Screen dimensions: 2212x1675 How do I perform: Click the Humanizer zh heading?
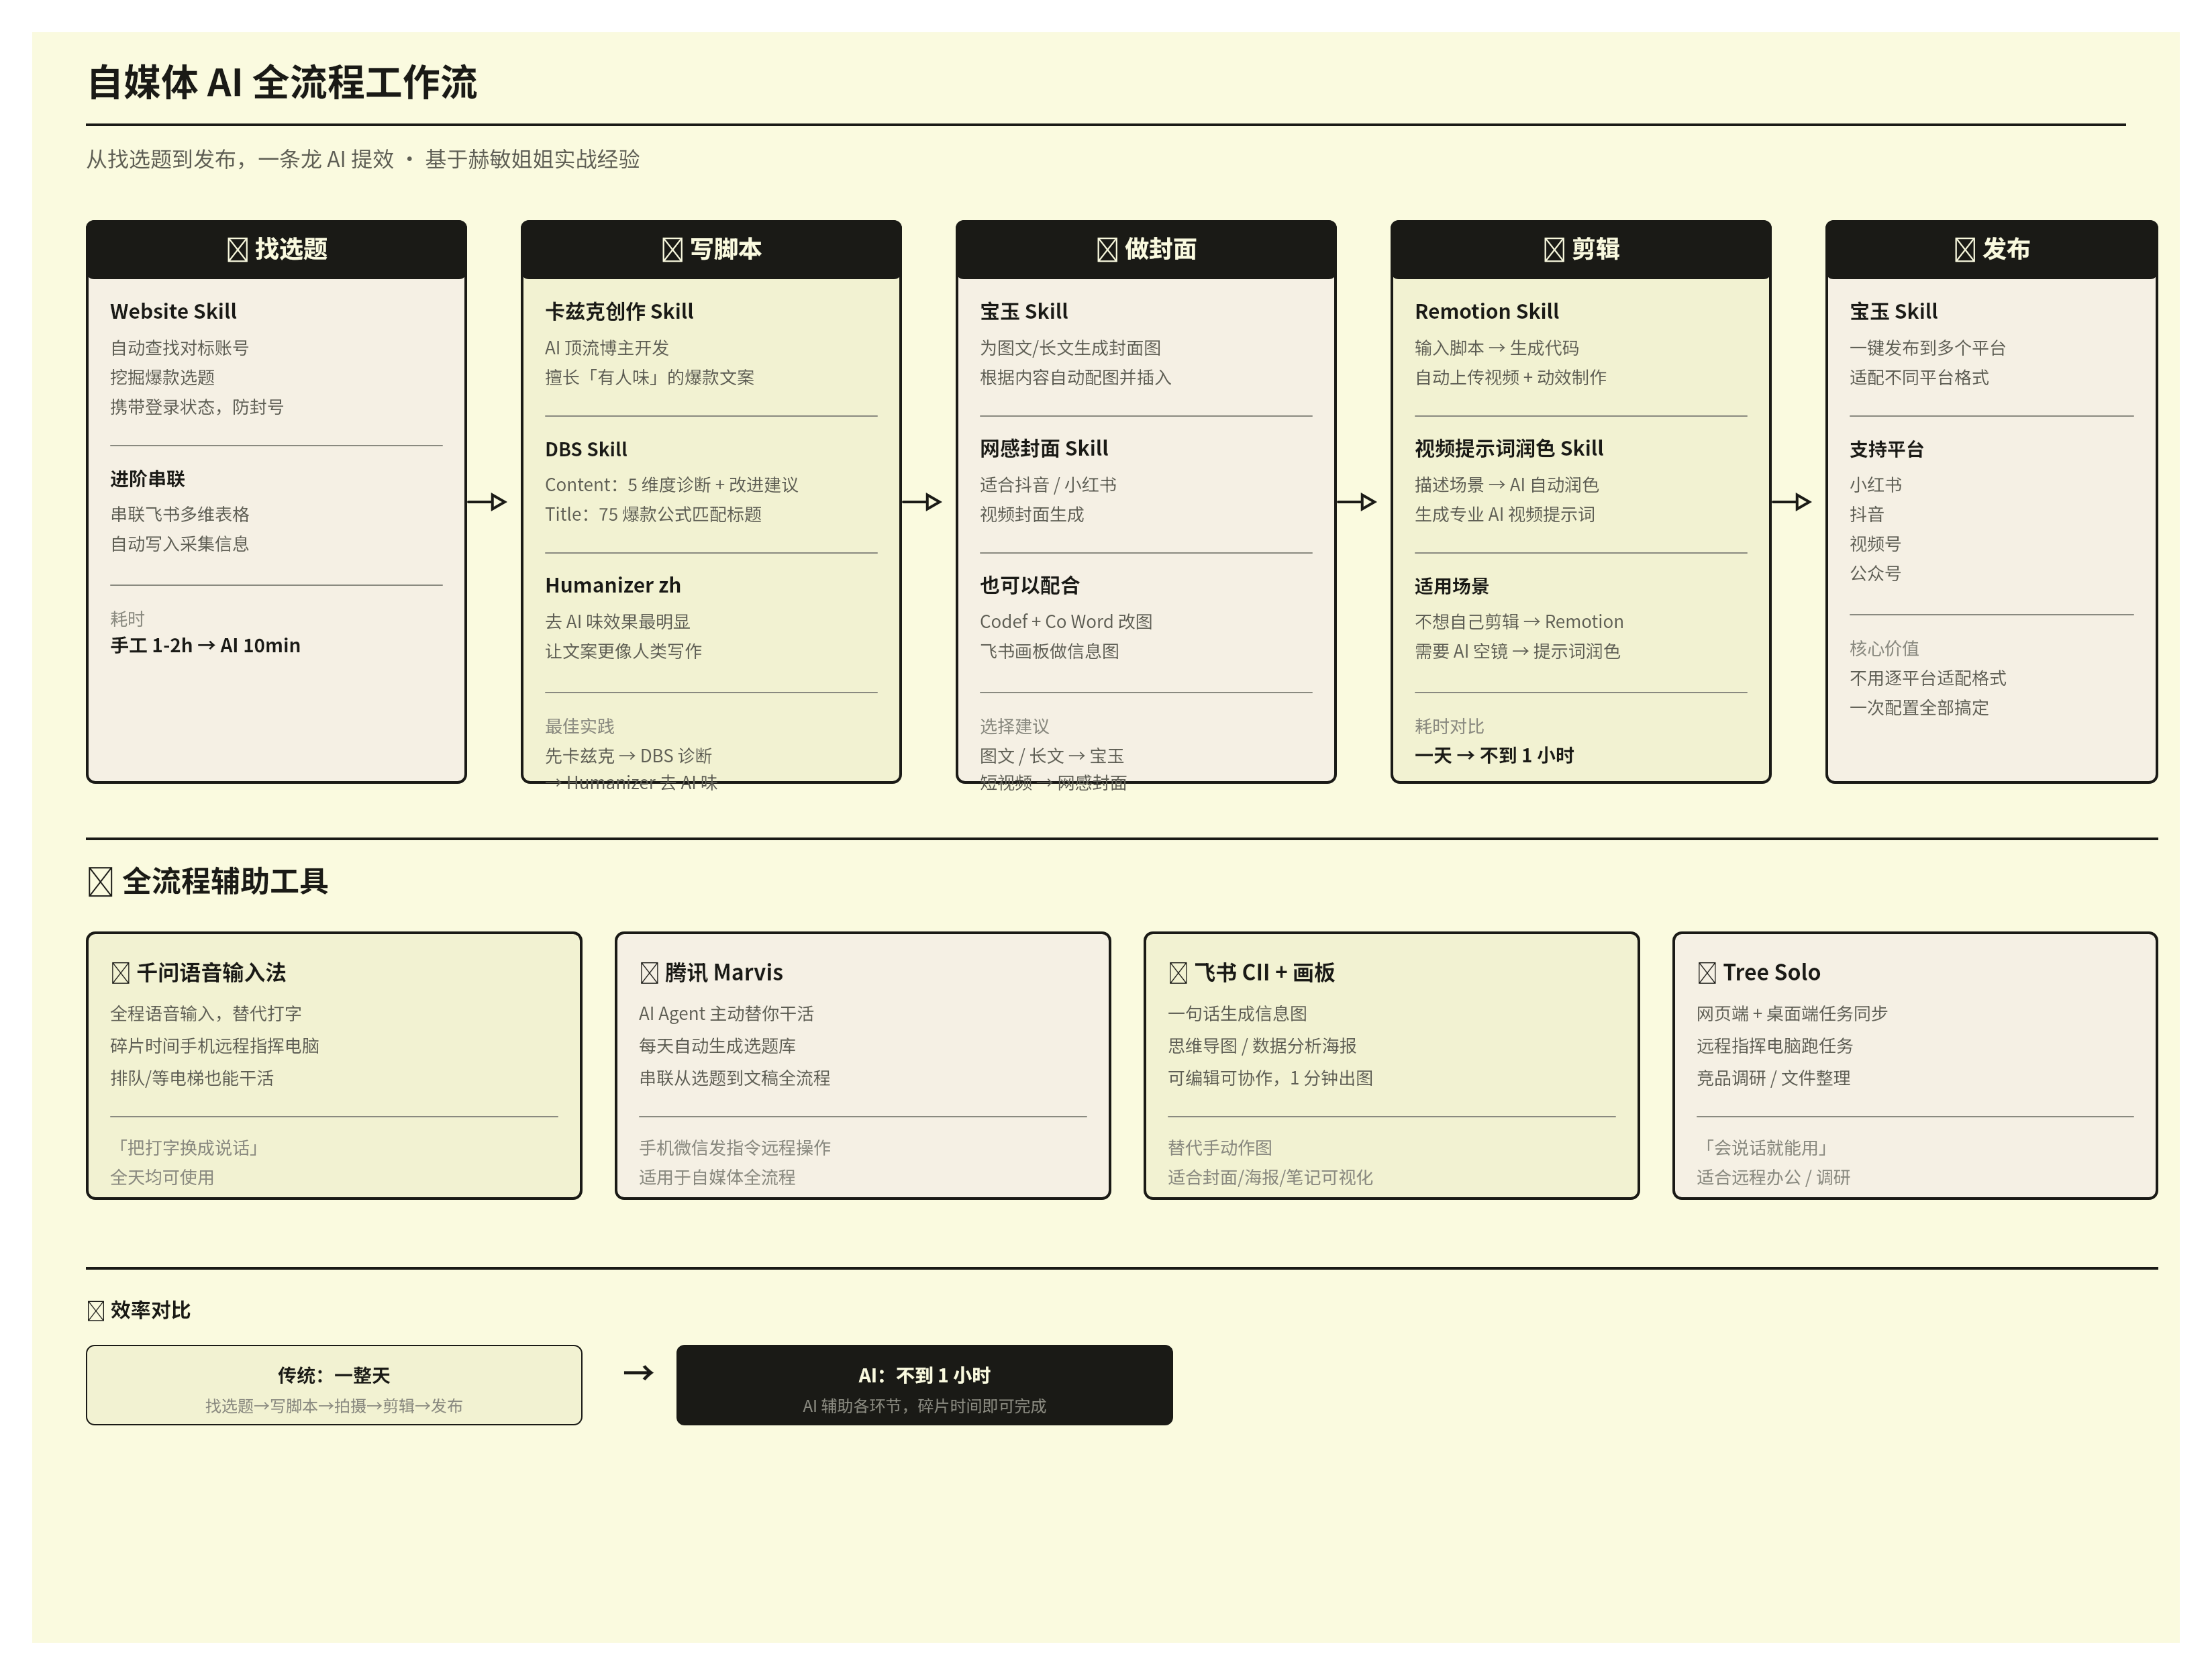click(x=612, y=586)
